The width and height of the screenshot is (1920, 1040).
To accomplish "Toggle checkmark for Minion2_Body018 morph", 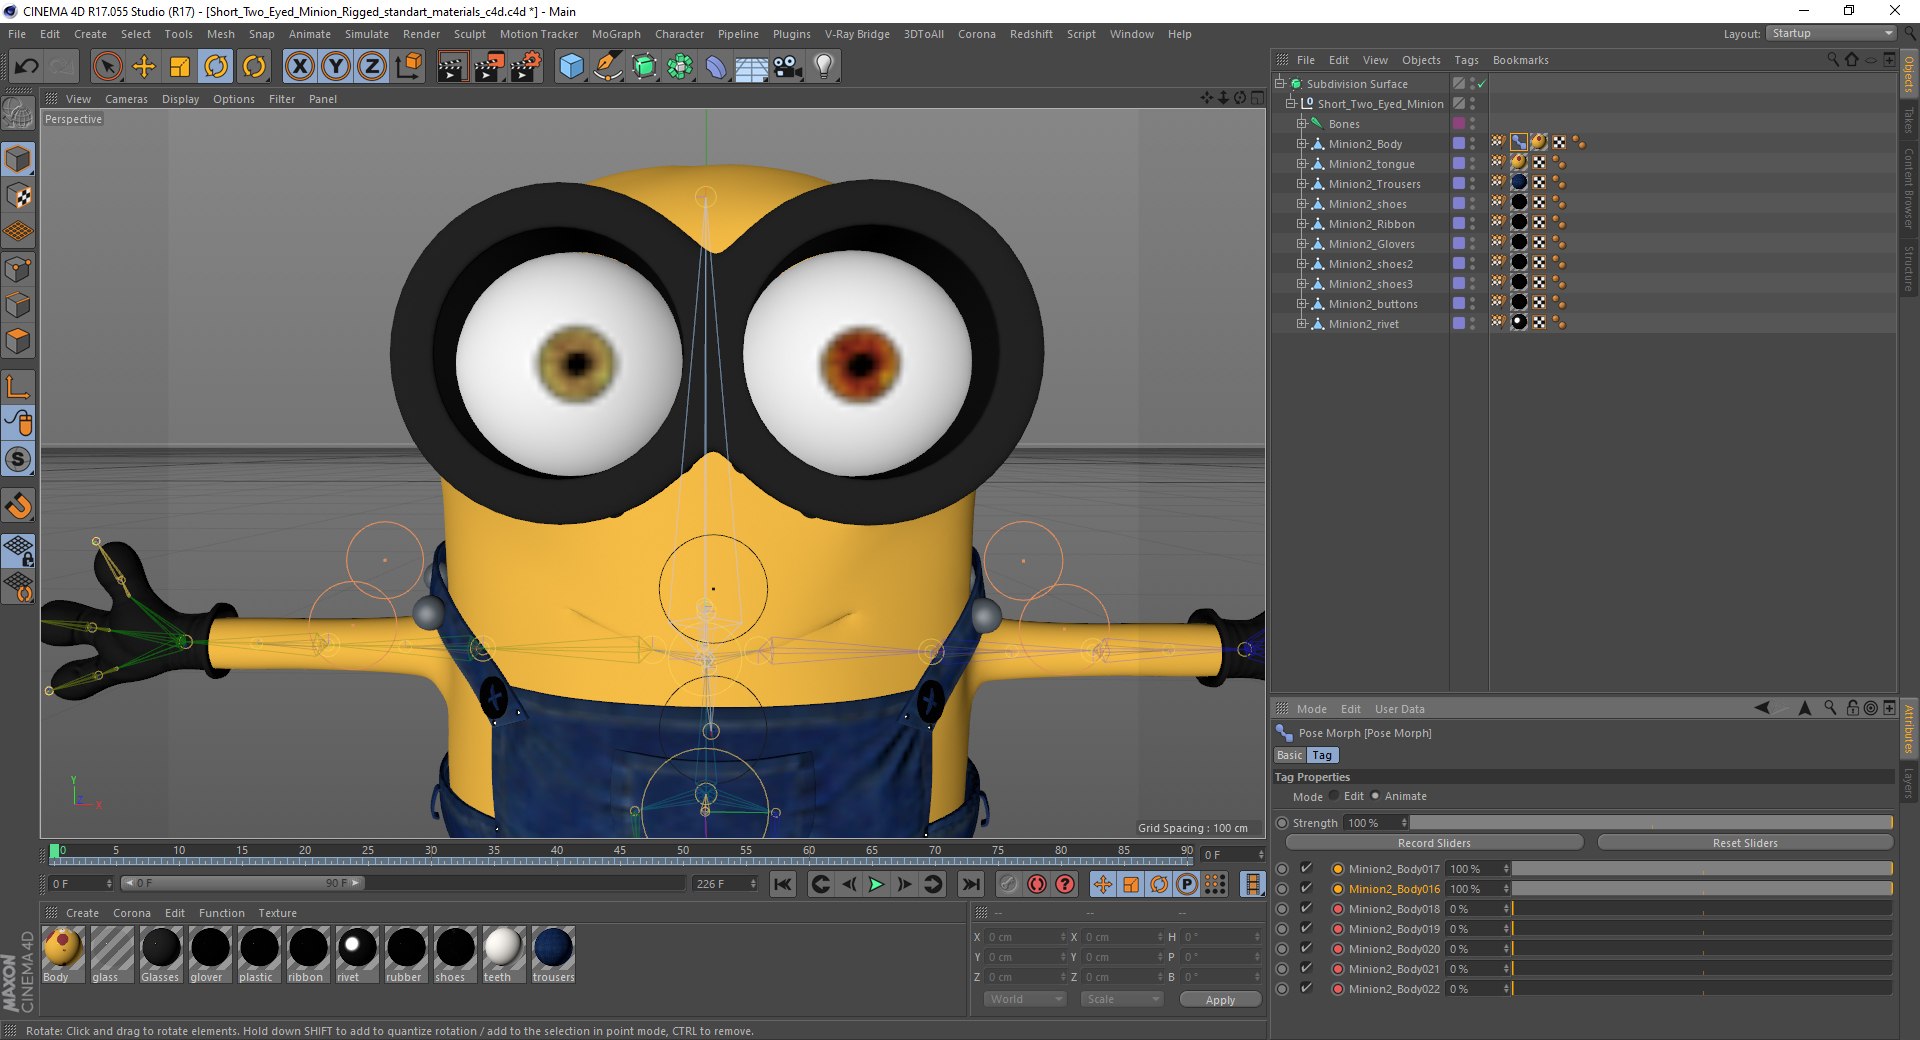I will click(x=1306, y=908).
